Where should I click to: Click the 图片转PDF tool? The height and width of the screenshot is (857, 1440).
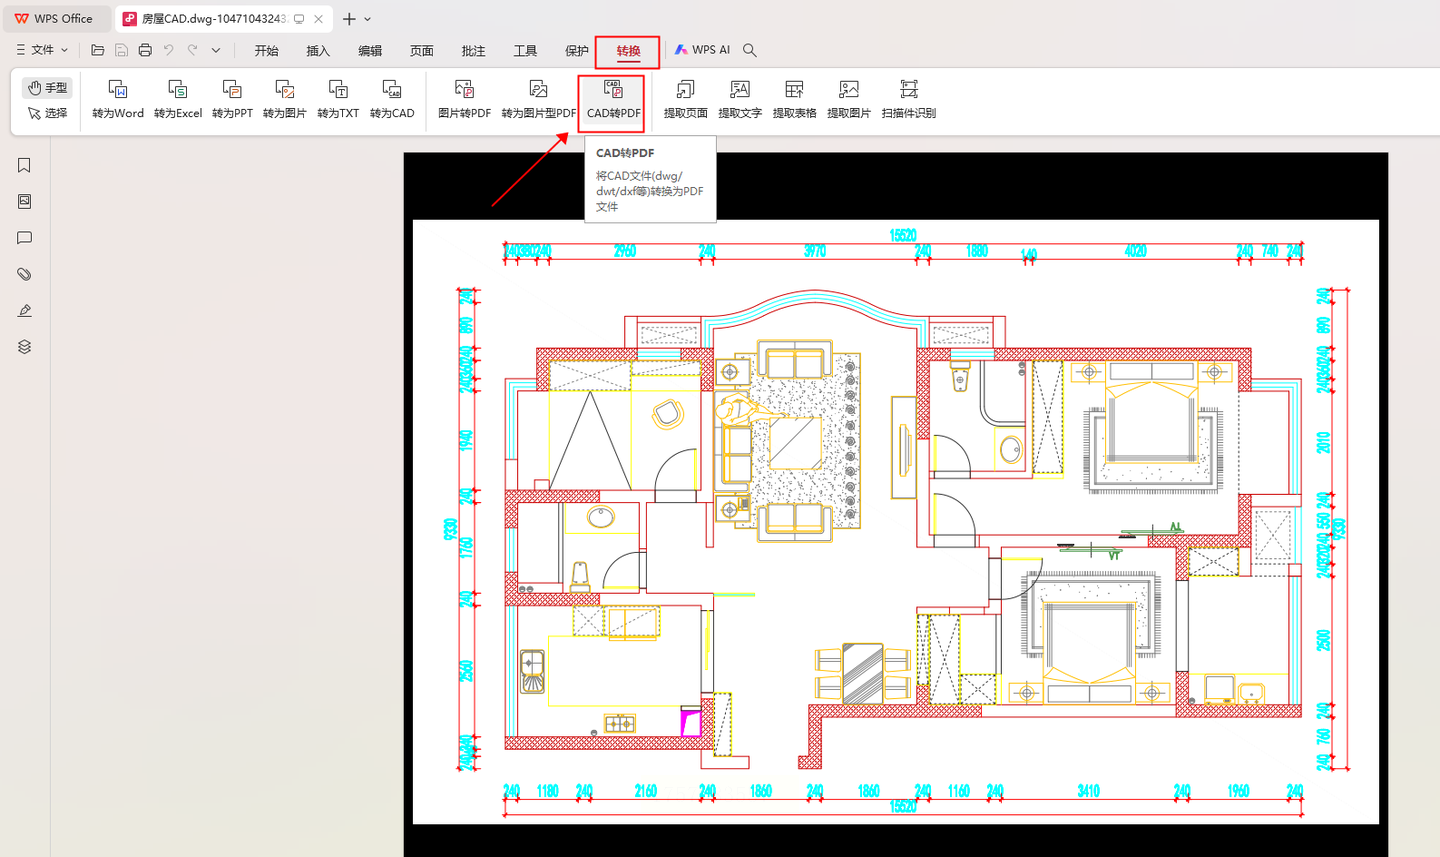(x=464, y=99)
